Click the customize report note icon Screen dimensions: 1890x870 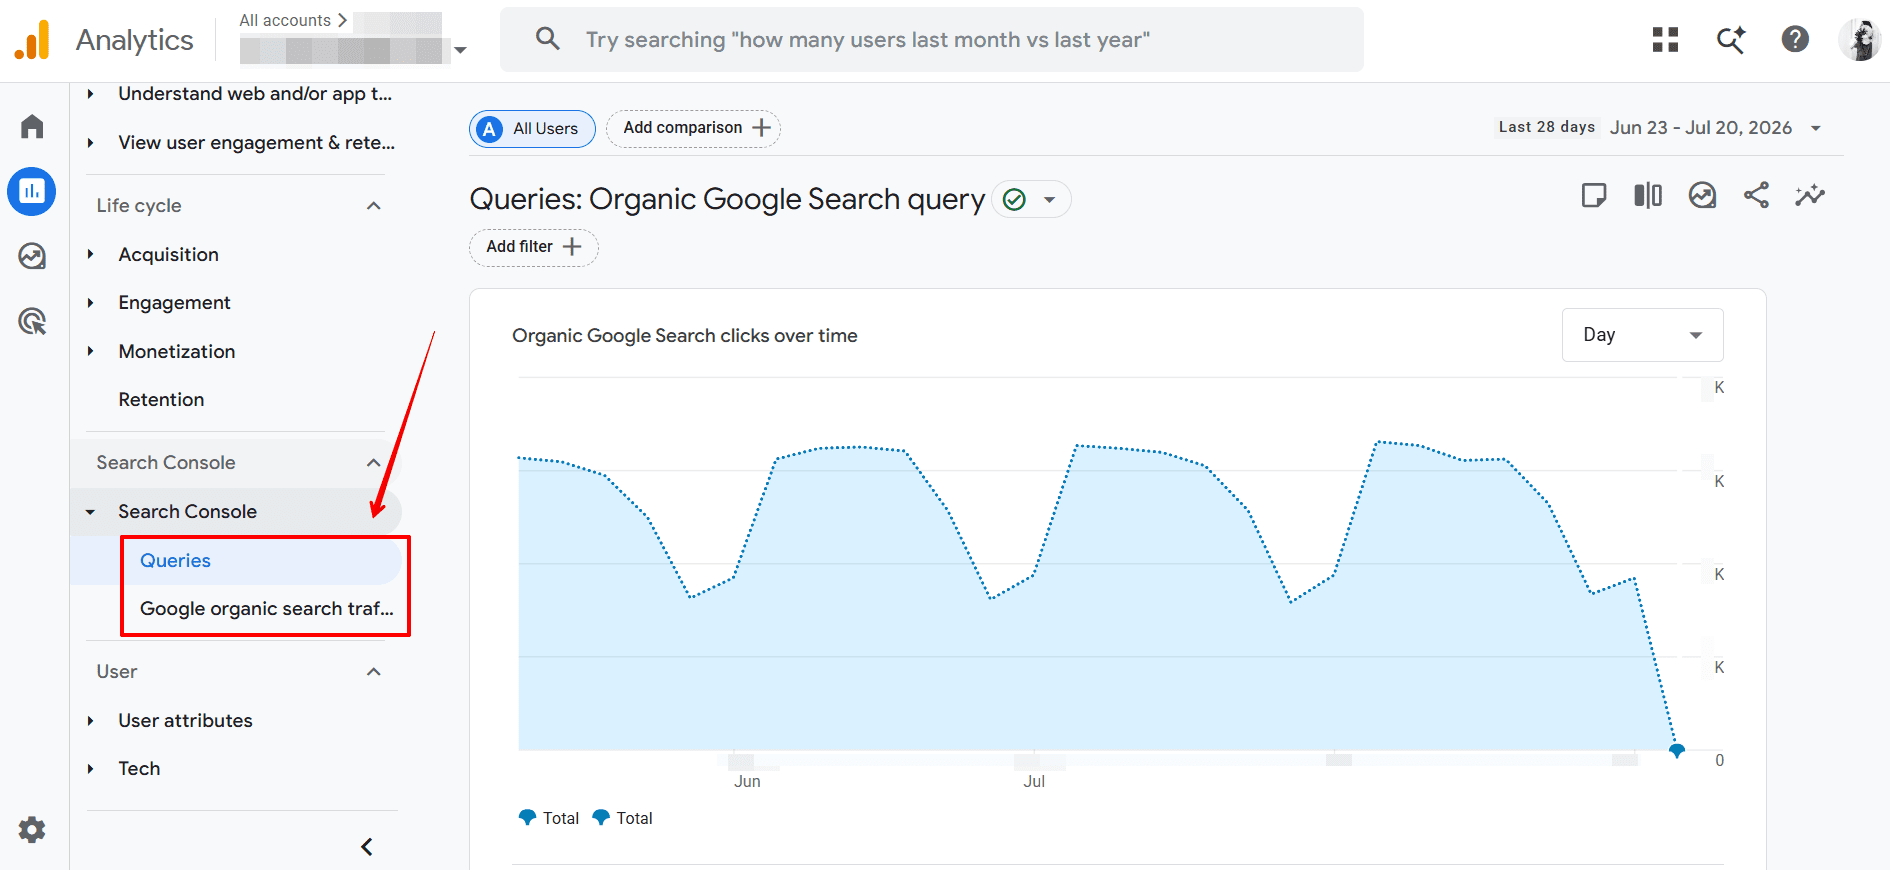click(1594, 195)
